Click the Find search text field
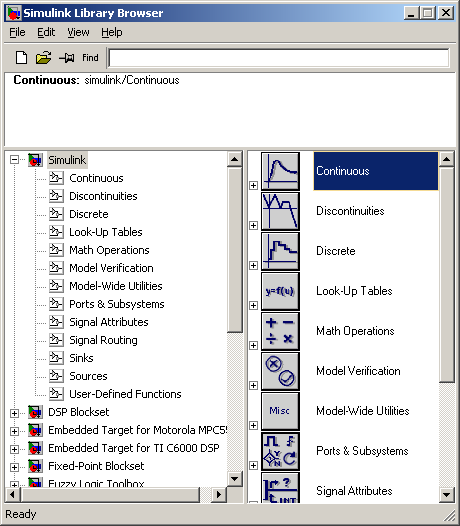 279,58
